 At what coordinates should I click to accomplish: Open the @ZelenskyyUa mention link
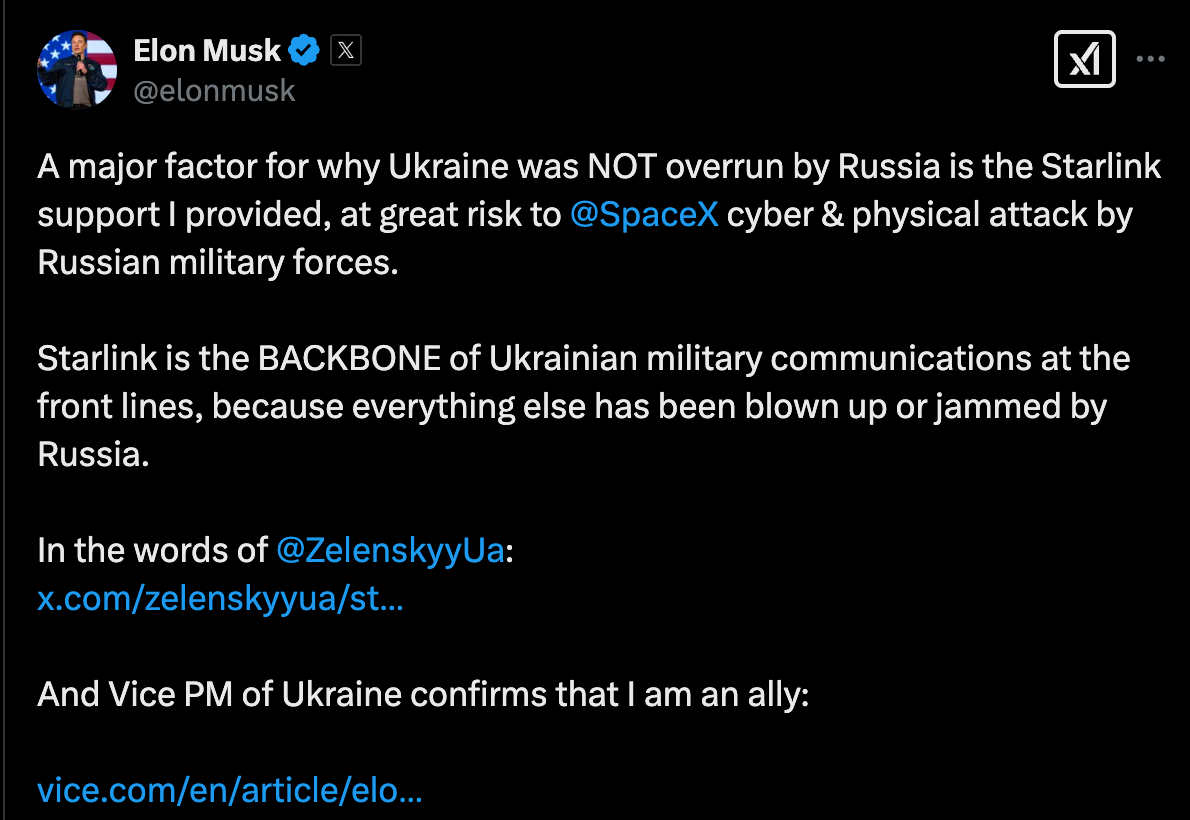390,549
